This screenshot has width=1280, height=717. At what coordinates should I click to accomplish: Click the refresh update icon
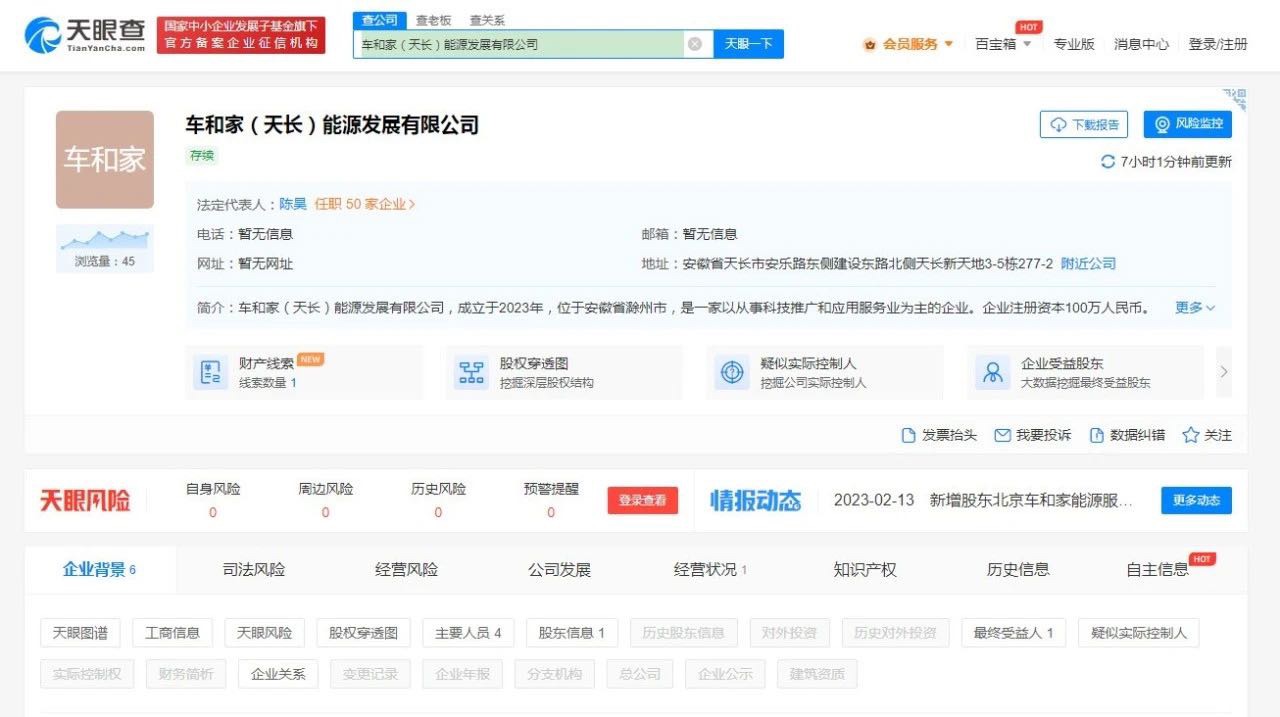1107,162
